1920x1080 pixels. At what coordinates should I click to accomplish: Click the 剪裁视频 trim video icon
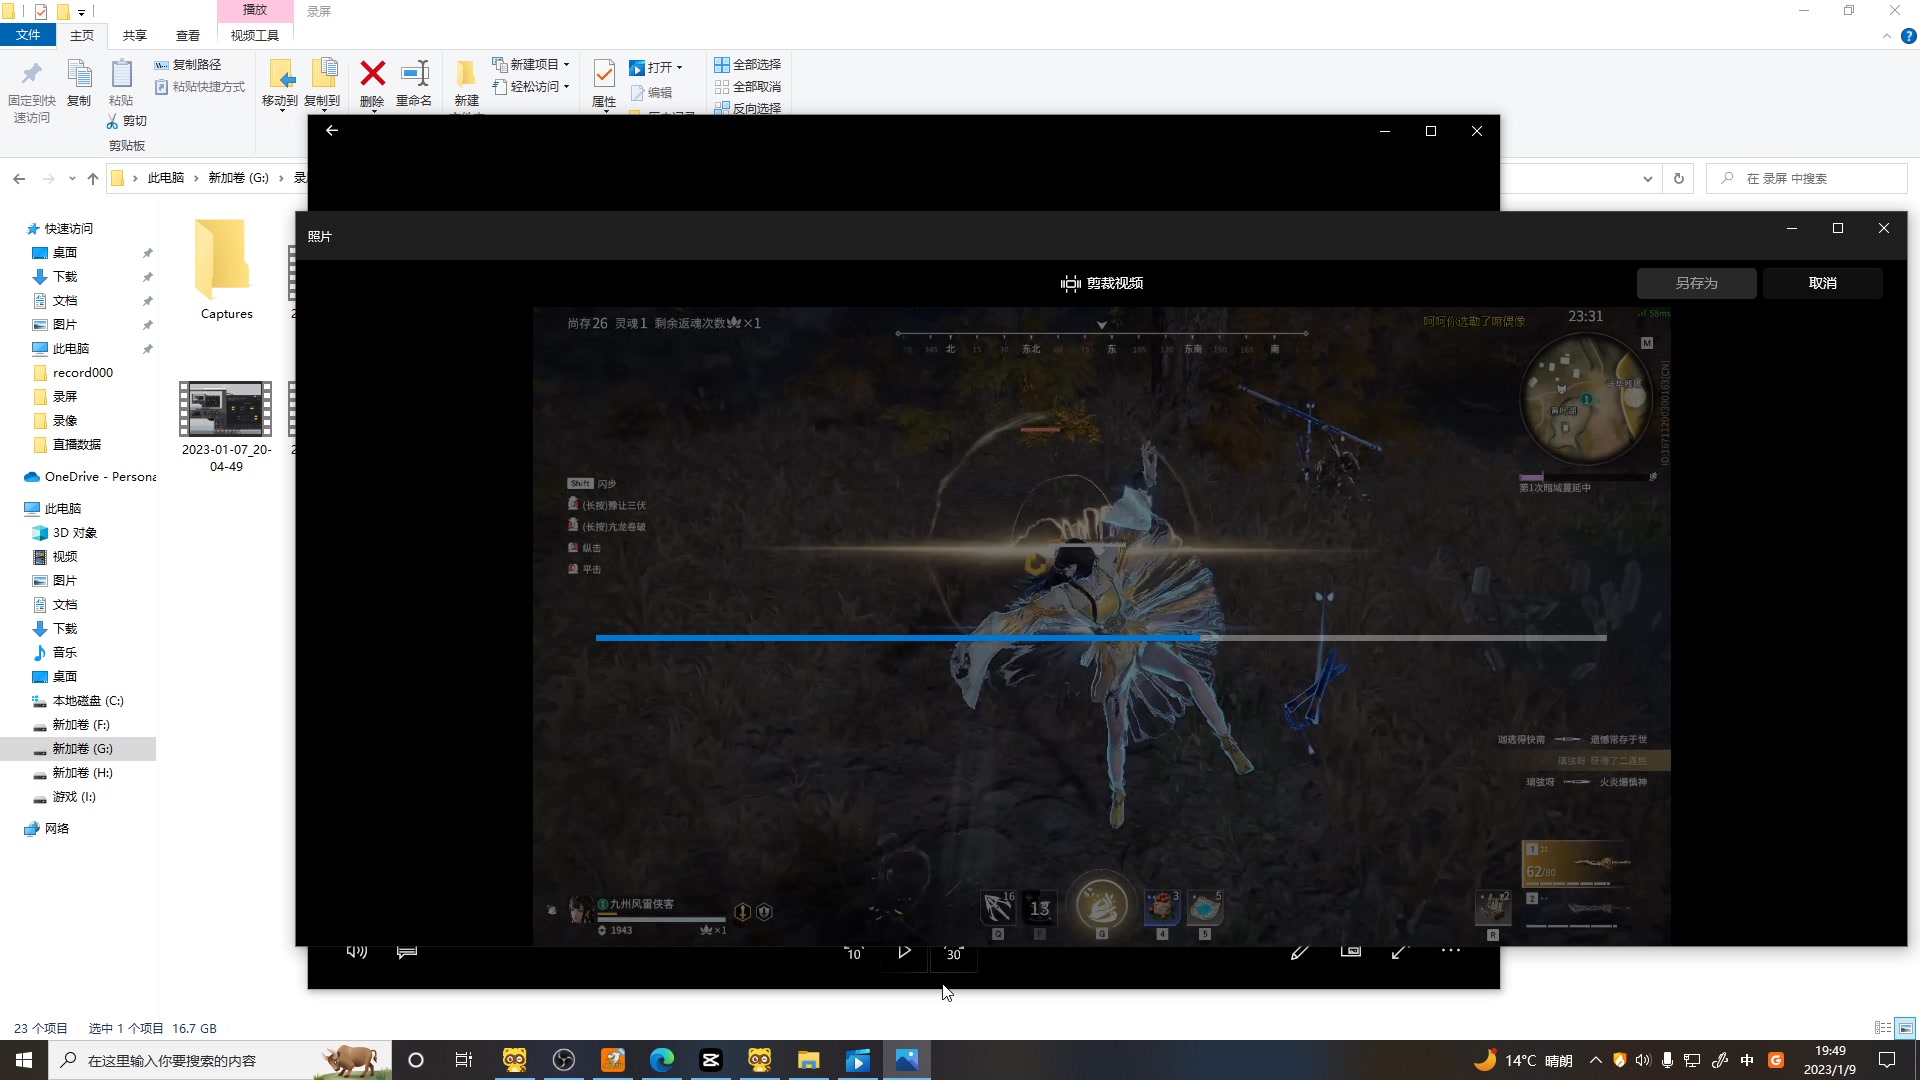point(1070,284)
